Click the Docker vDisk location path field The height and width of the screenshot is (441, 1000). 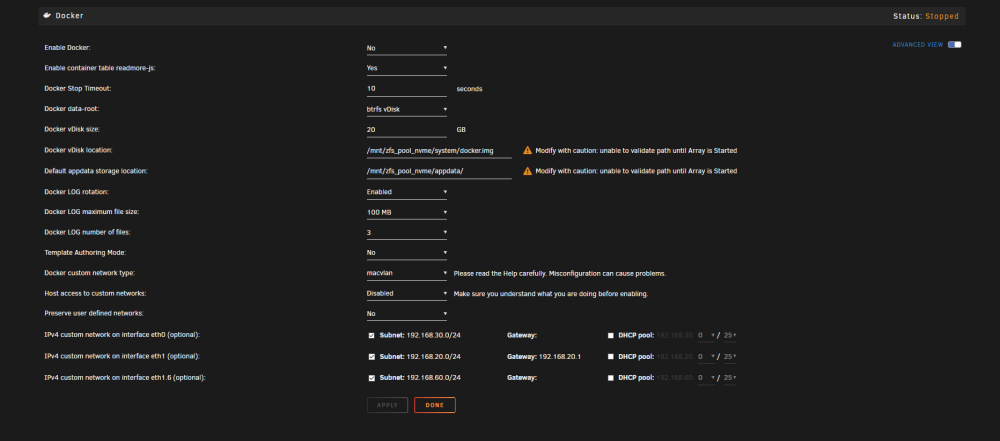coord(439,151)
